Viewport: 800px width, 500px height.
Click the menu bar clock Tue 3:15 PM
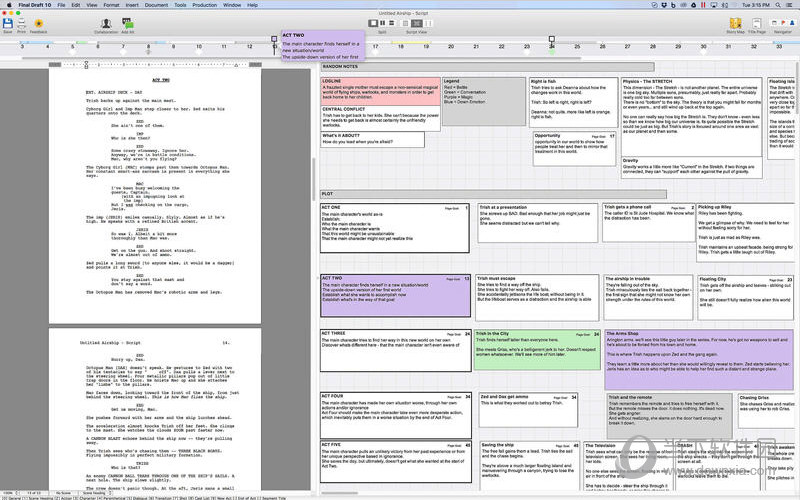(x=756, y=5)
